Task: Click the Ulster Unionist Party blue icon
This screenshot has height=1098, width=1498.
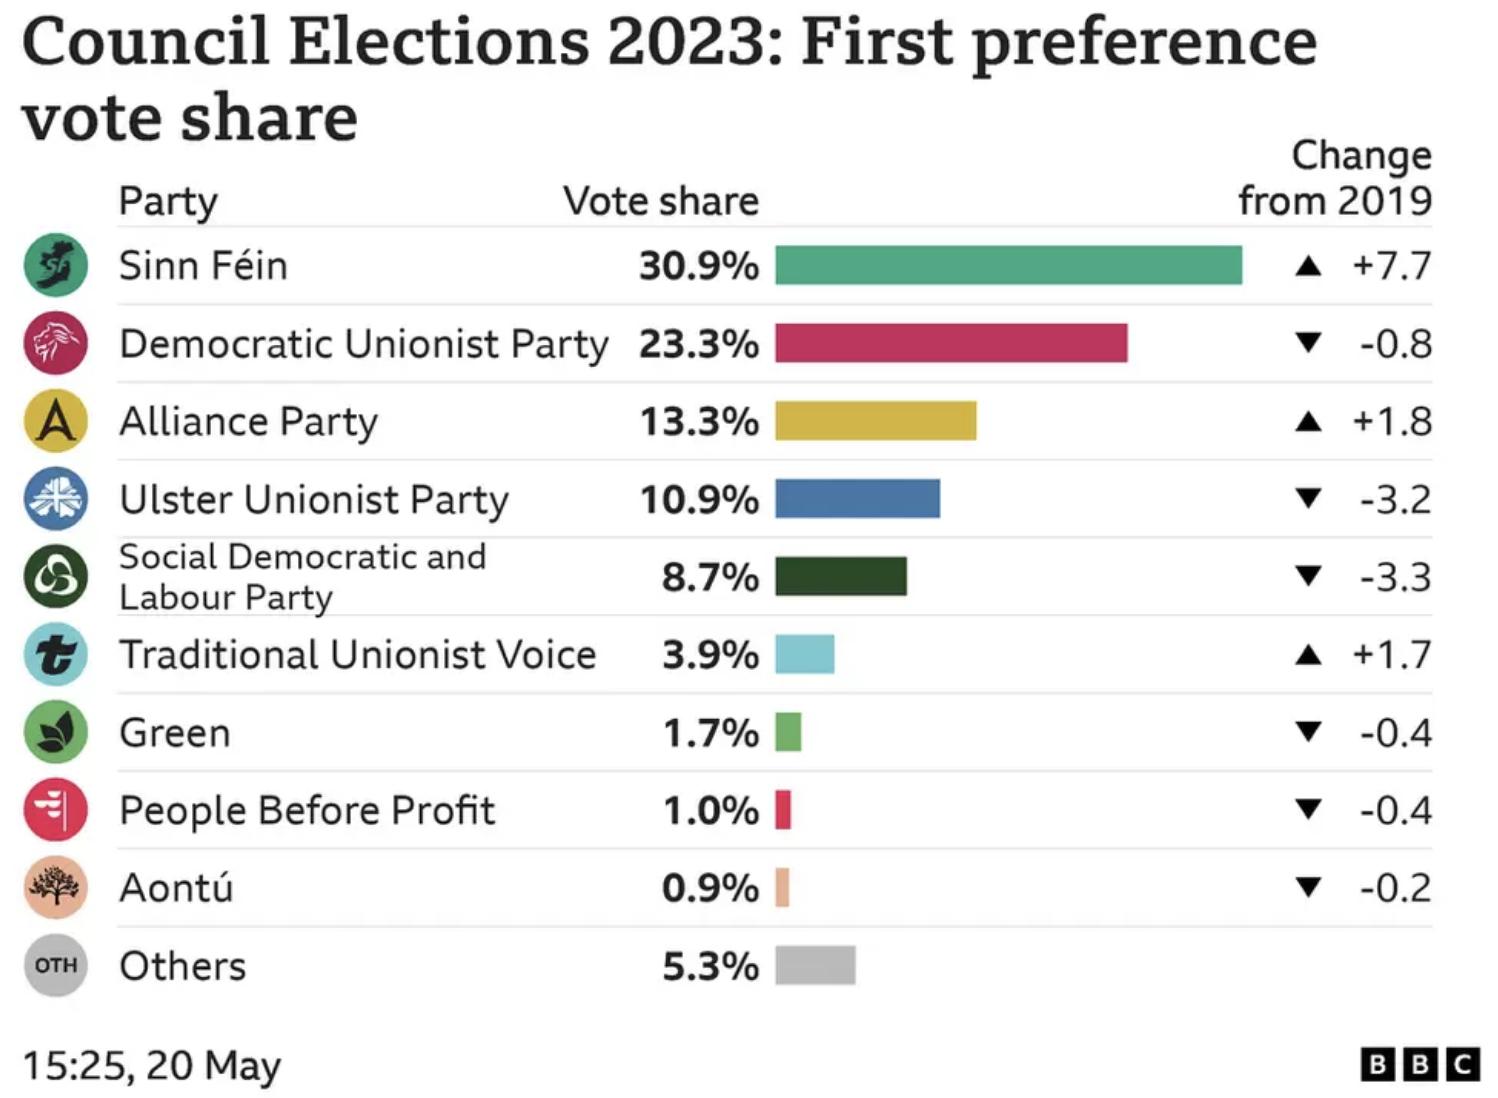Action: coord(56,499)
